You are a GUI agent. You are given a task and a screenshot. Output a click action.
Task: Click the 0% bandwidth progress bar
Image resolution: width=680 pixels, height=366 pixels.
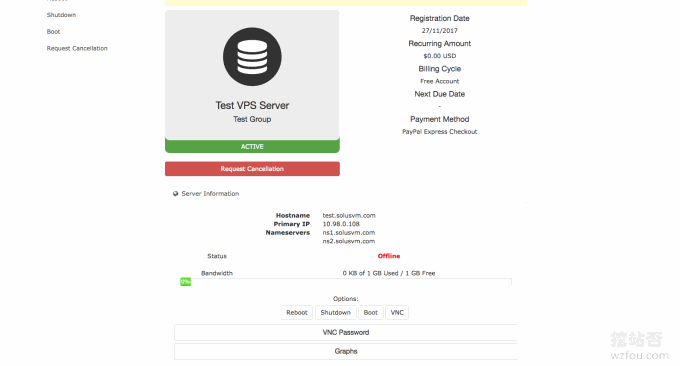click(185, 282)
